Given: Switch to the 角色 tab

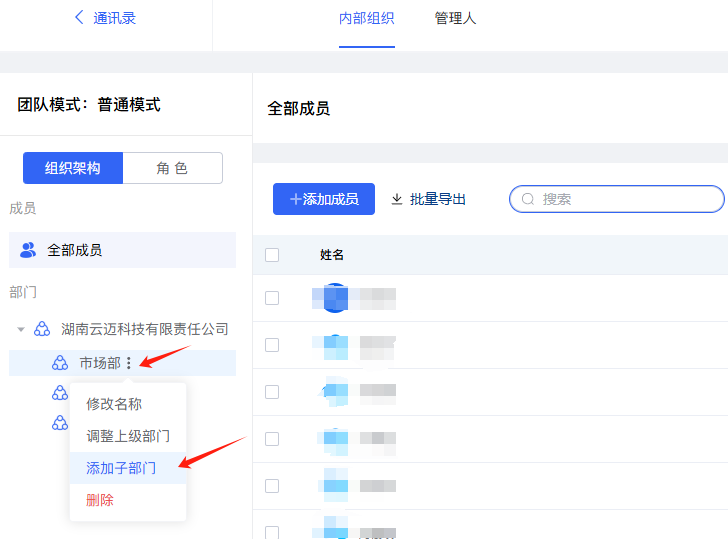Looking at the screenshot, I should coord(172,168).
